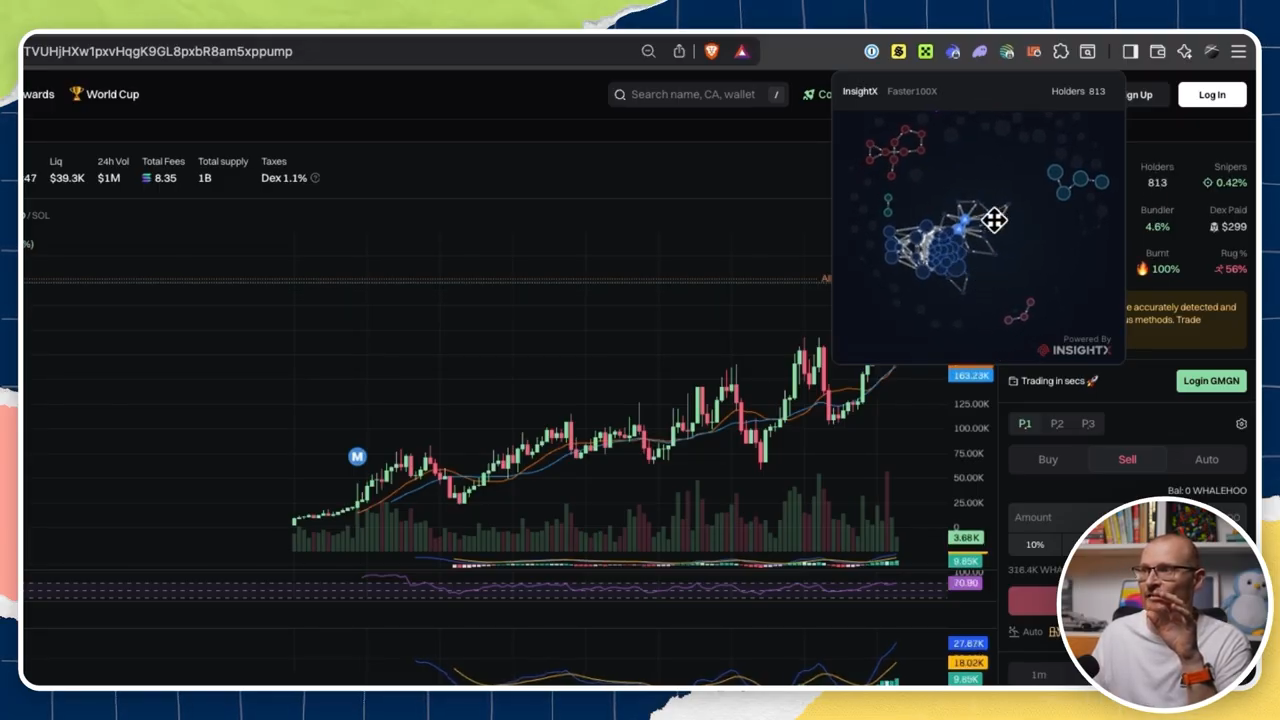The height and width of the screenshot is (720, 1280).
Task: Click the Liq $39.3K stat
Action: [x=67, y=170]
